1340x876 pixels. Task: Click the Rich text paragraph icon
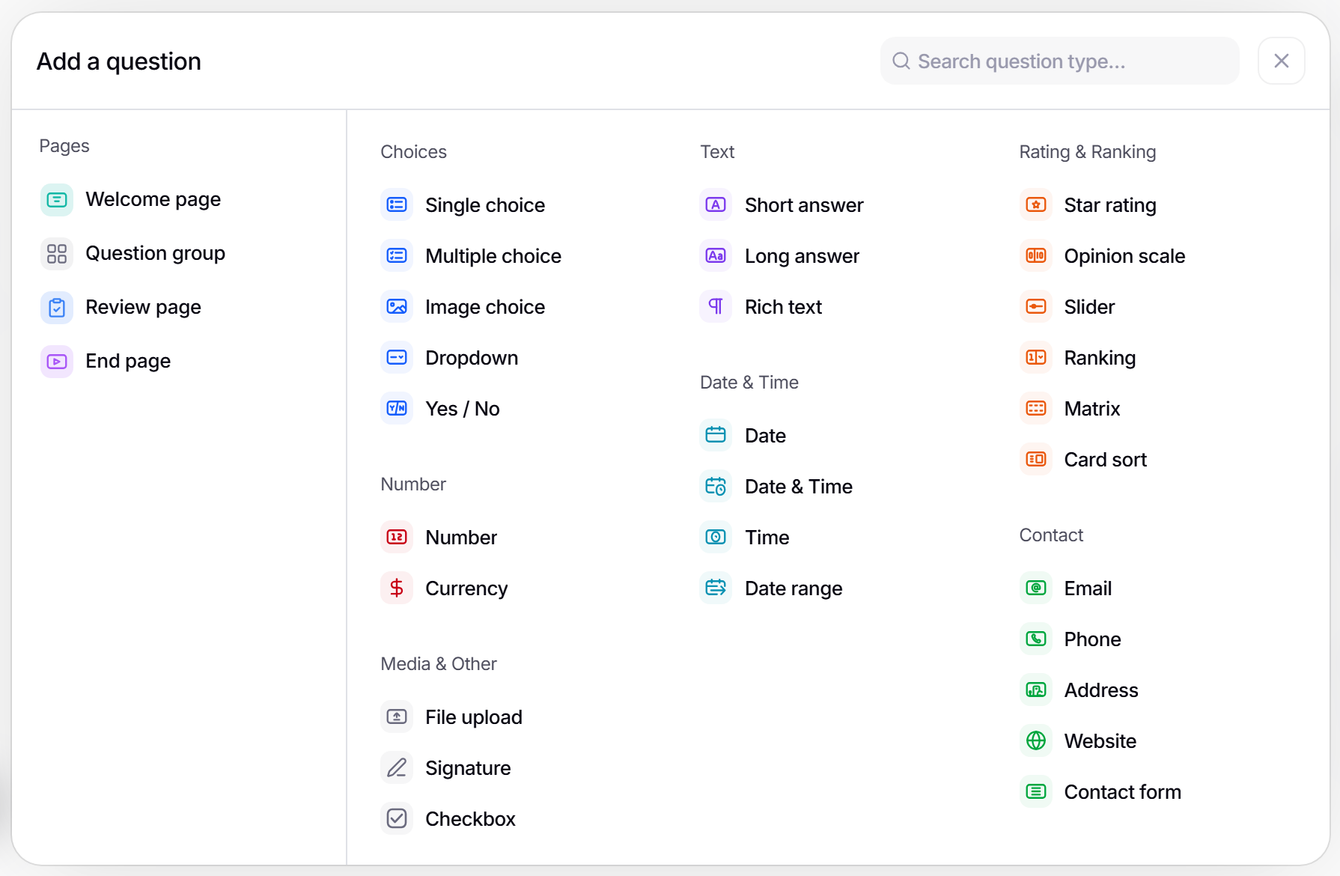click(x=716, y=307)
